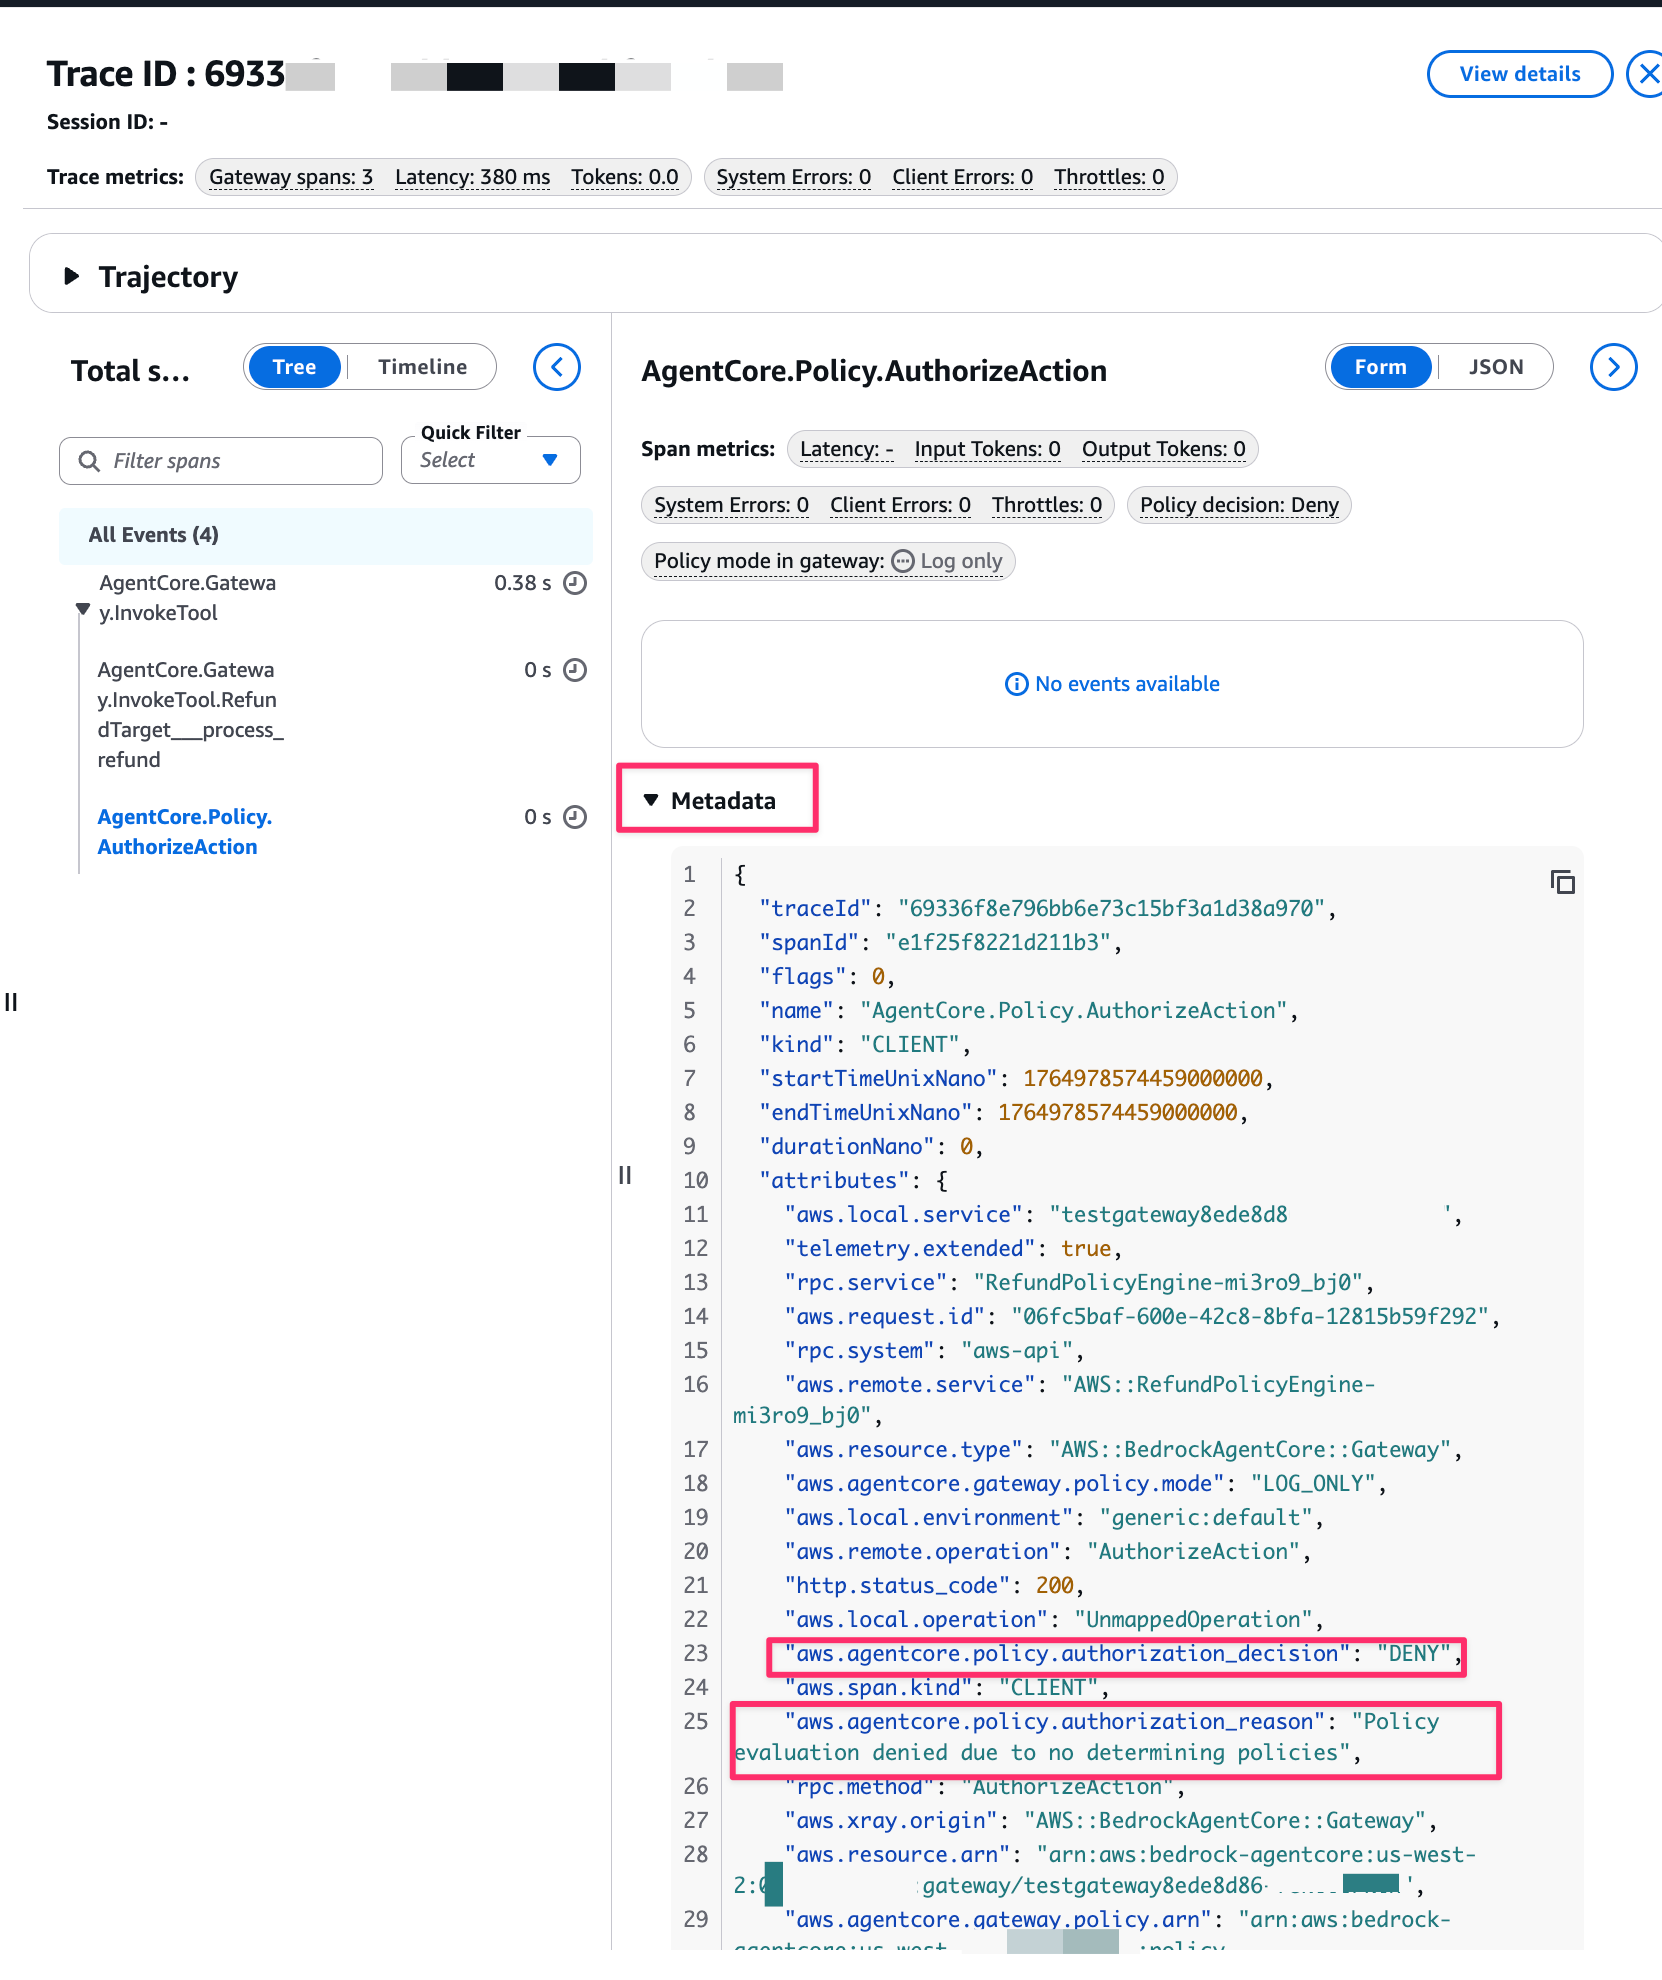Click clock icon beside AgentCore.Gateway.InvokeTool 0.38 s
1662x1980 pixels.
click(575, 583)
